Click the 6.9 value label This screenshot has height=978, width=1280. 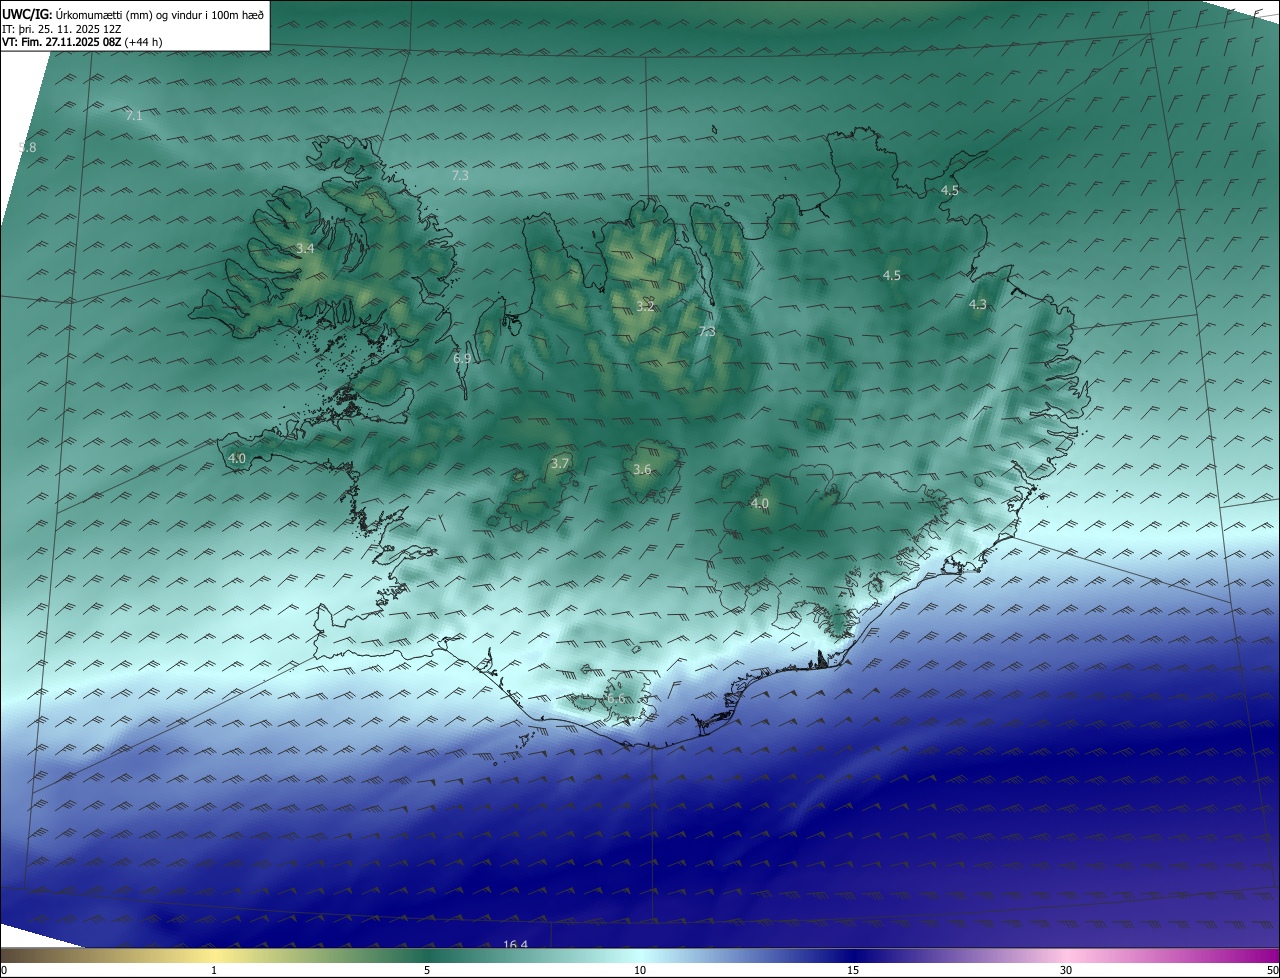pyautogui.click(x=461, y=358)
